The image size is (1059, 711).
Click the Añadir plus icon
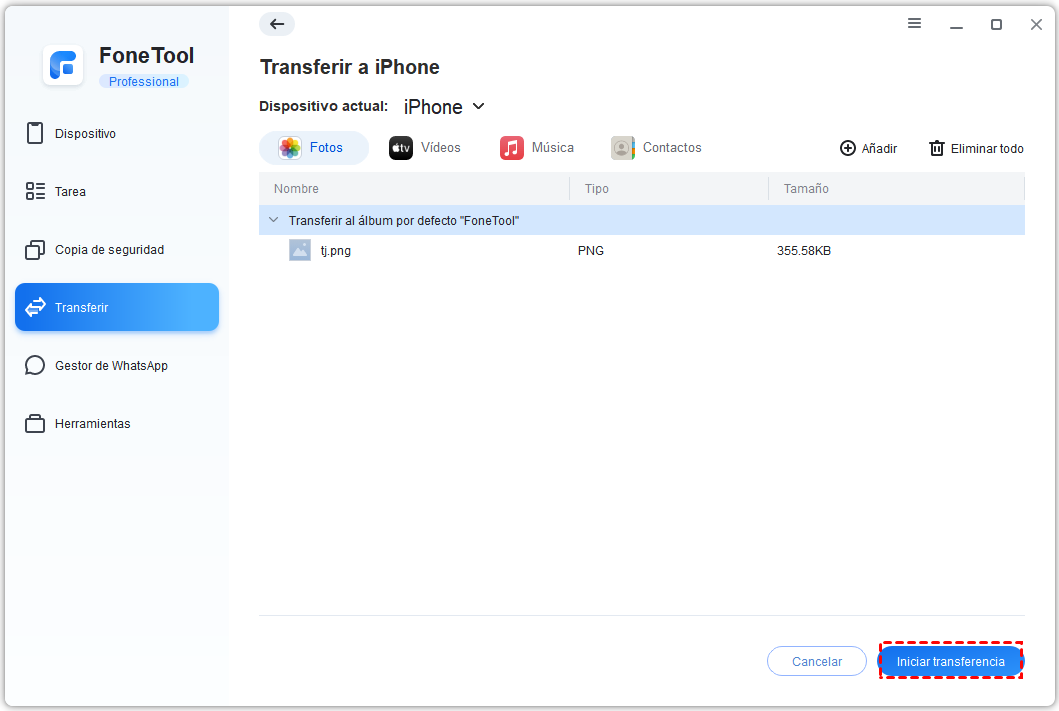[847, 148]
